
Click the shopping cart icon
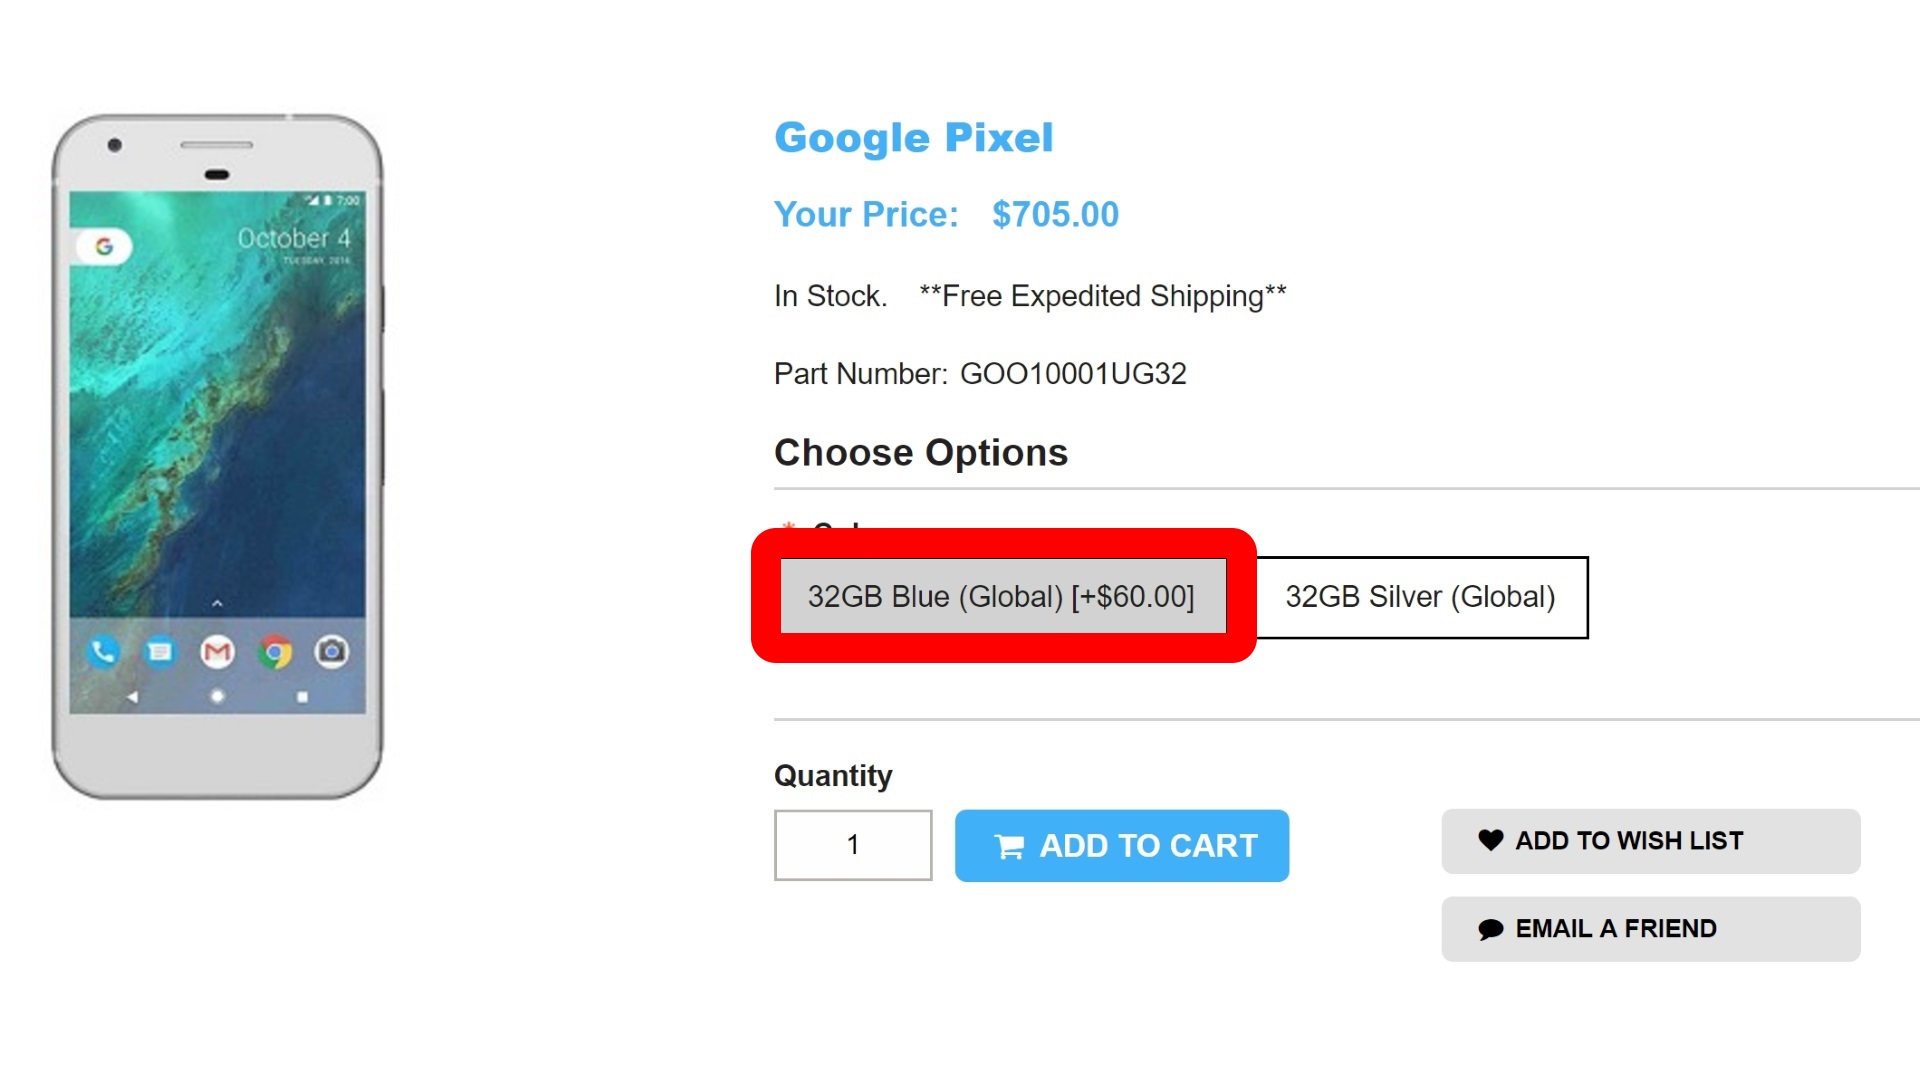pyautogui.click(x=1009, y=847)
